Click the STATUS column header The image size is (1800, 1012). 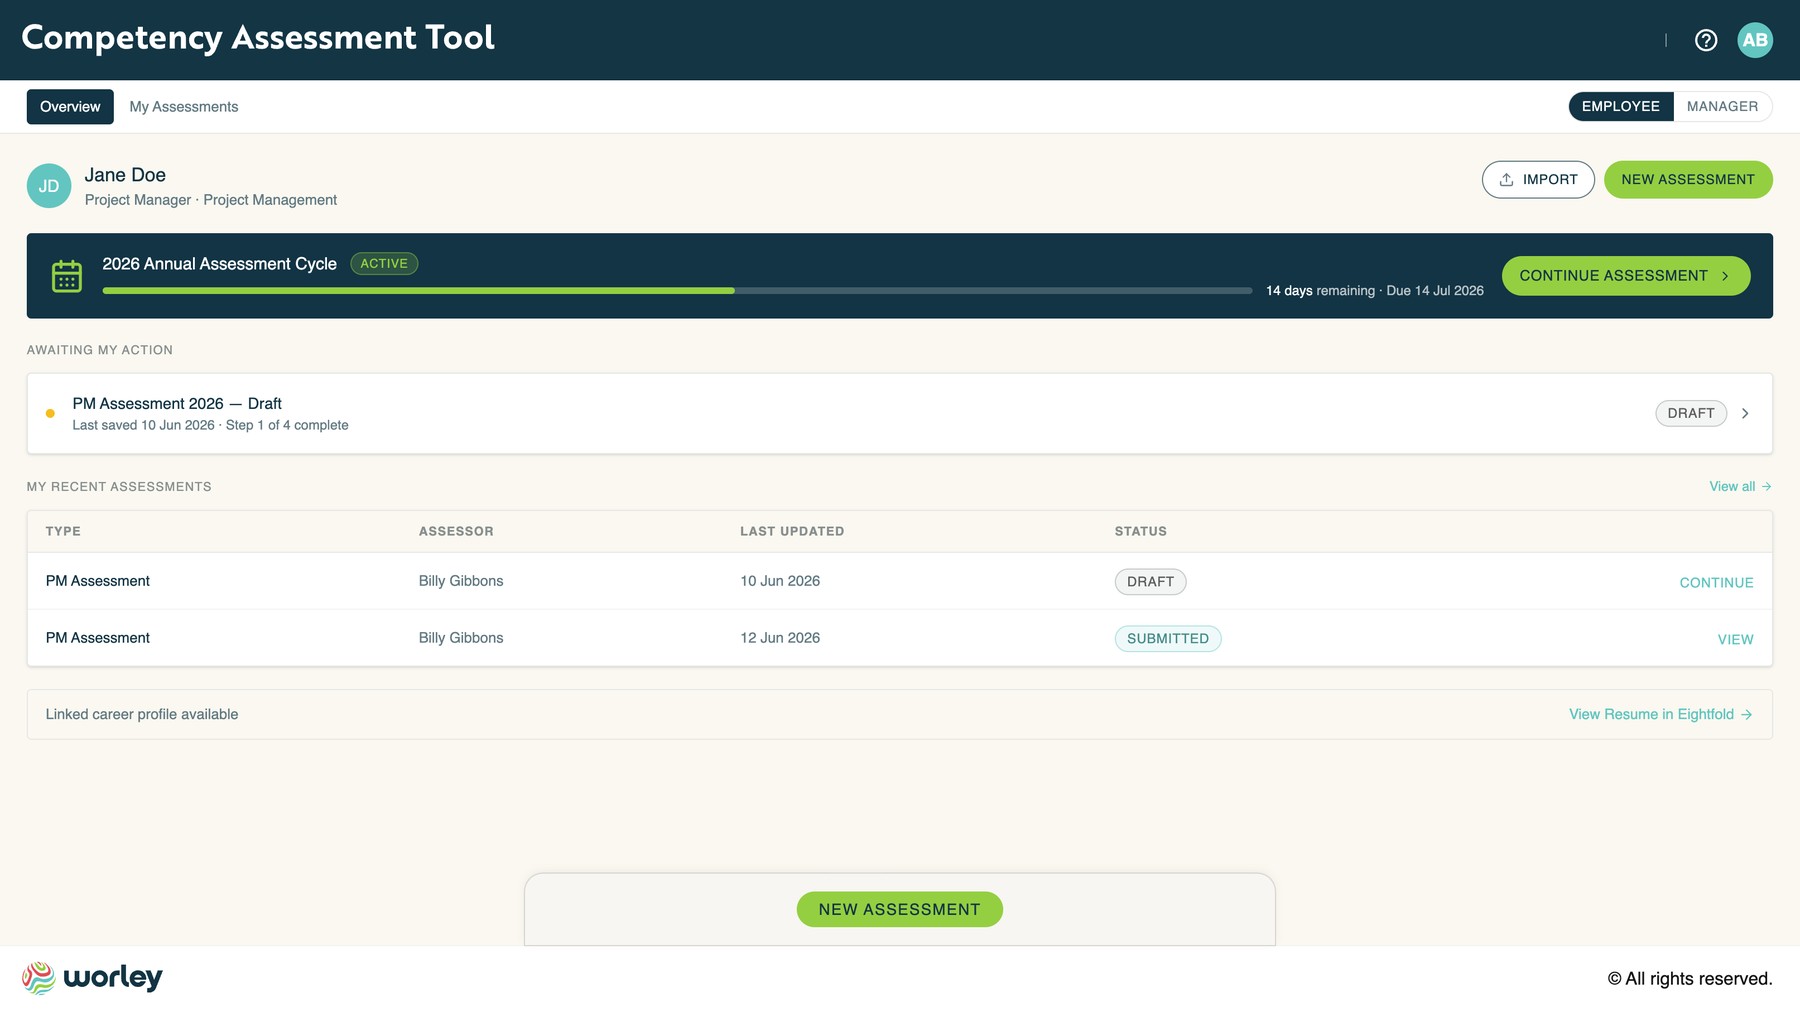[1141, 532]
